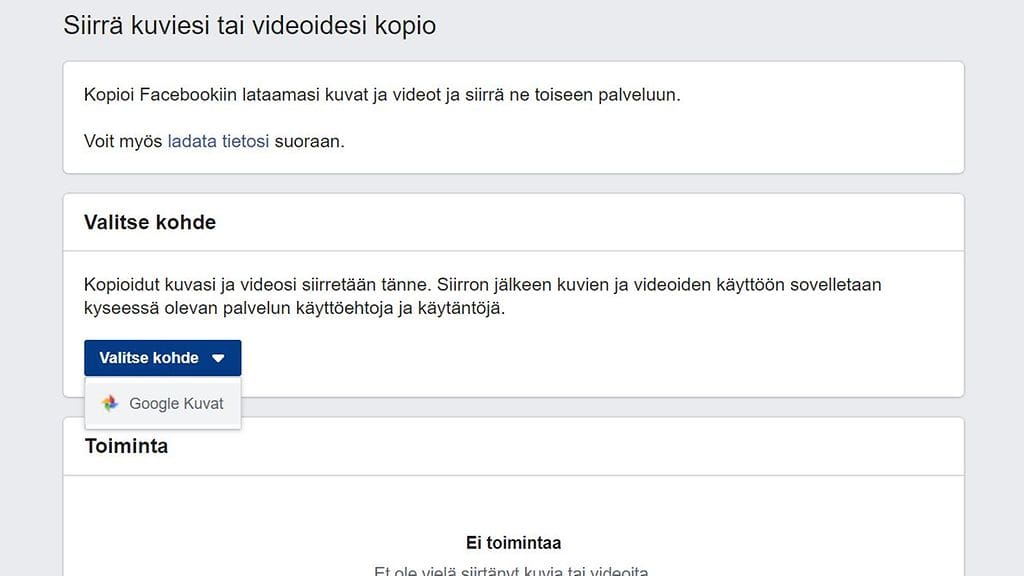This screenshot has width=1024, height=576.
Task: Click the "Toiminta" section heading
Action: tap(126, 446)
